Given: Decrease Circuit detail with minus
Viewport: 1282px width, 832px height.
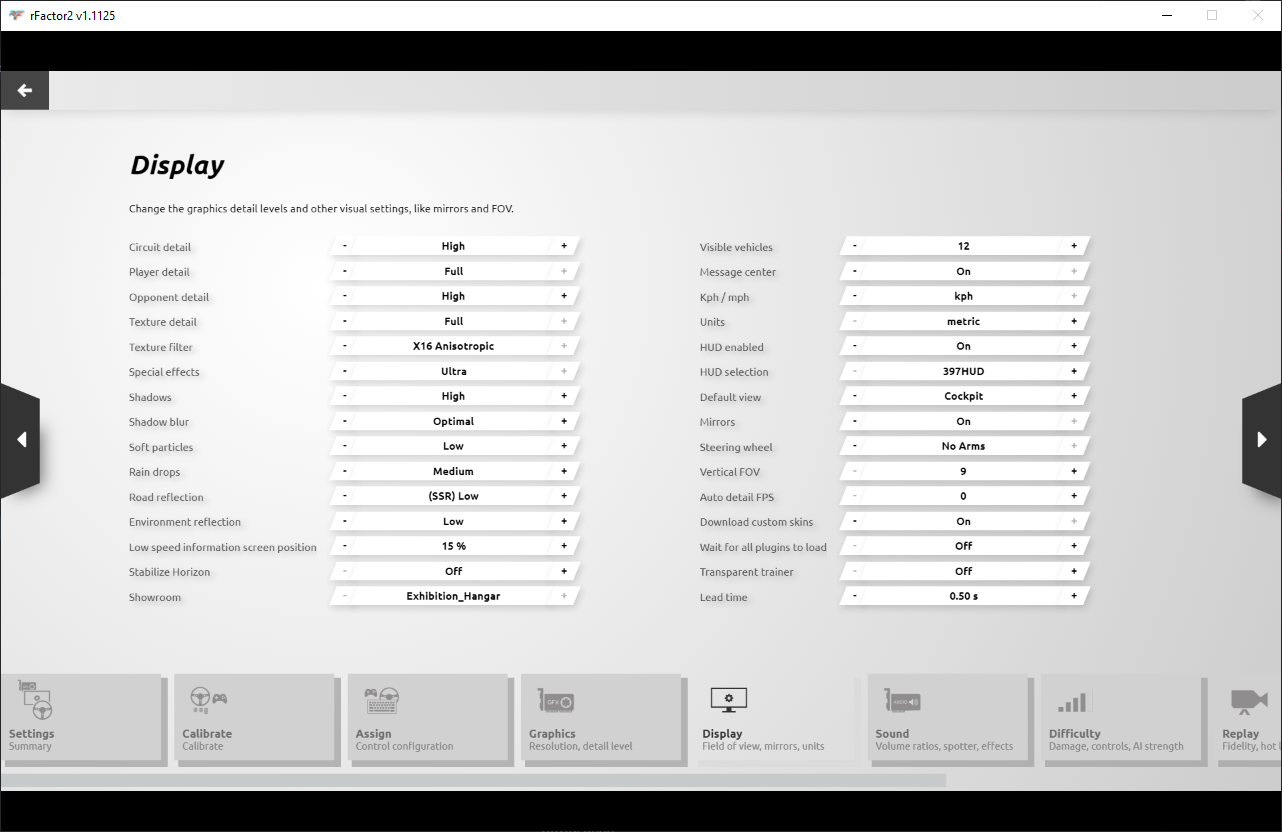Looking at the screenshot, I should coord(345,246).
